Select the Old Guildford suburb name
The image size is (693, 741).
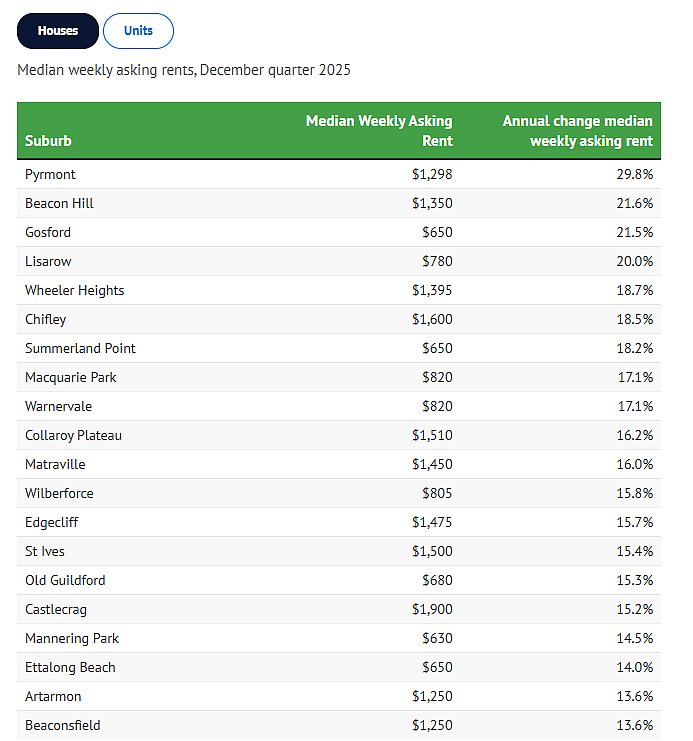pos(65,580)
